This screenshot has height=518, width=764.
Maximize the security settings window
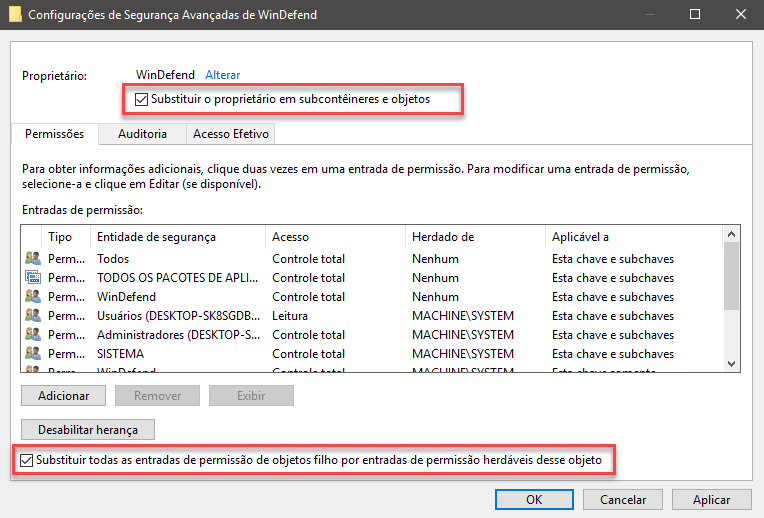point(695,14)
